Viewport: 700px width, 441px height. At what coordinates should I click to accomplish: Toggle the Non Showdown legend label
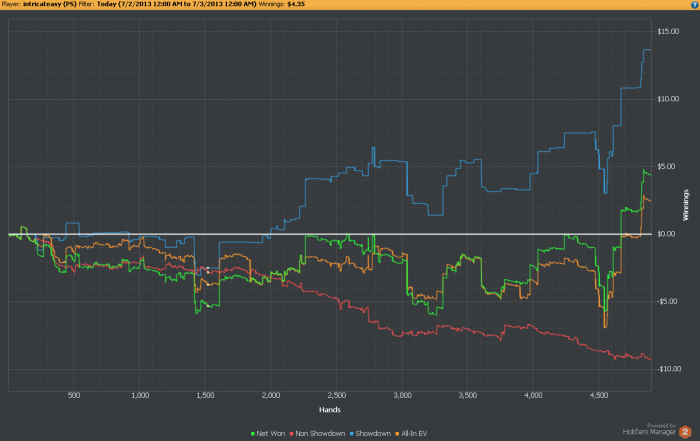[320, 433]
